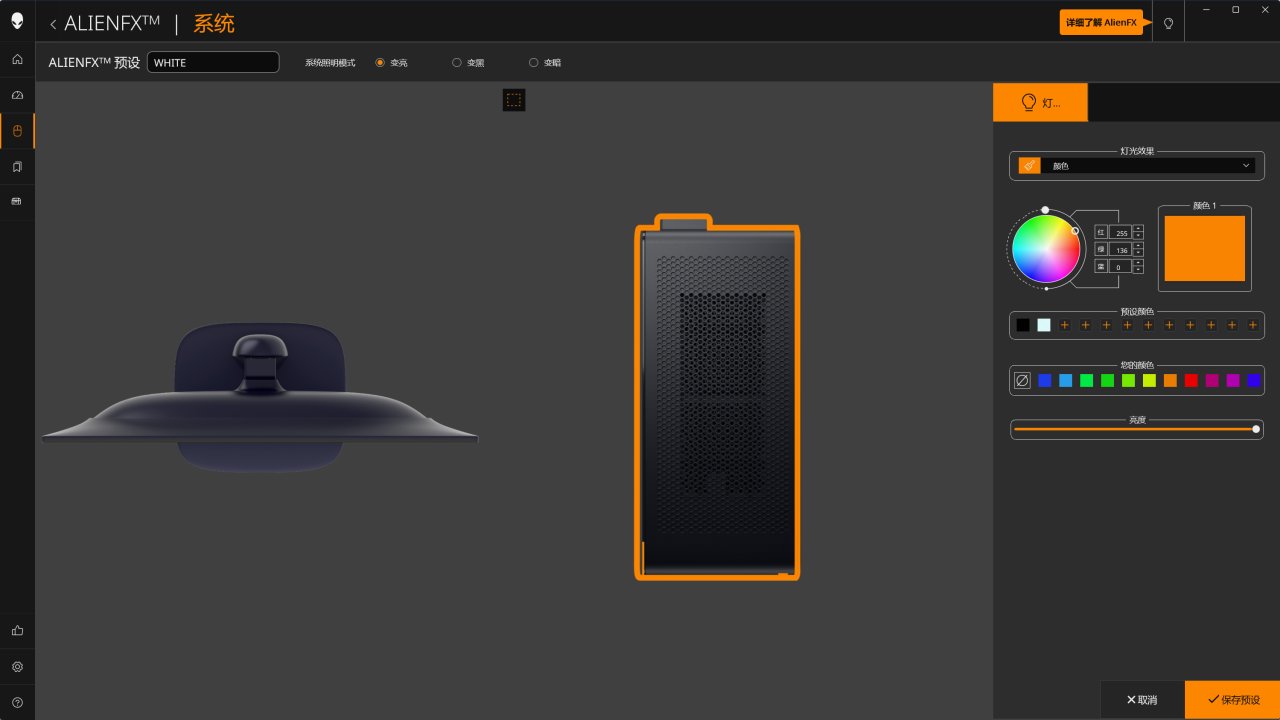
Task: Click the 详细了解 AlienFX button
Action: click(1101, 23)
